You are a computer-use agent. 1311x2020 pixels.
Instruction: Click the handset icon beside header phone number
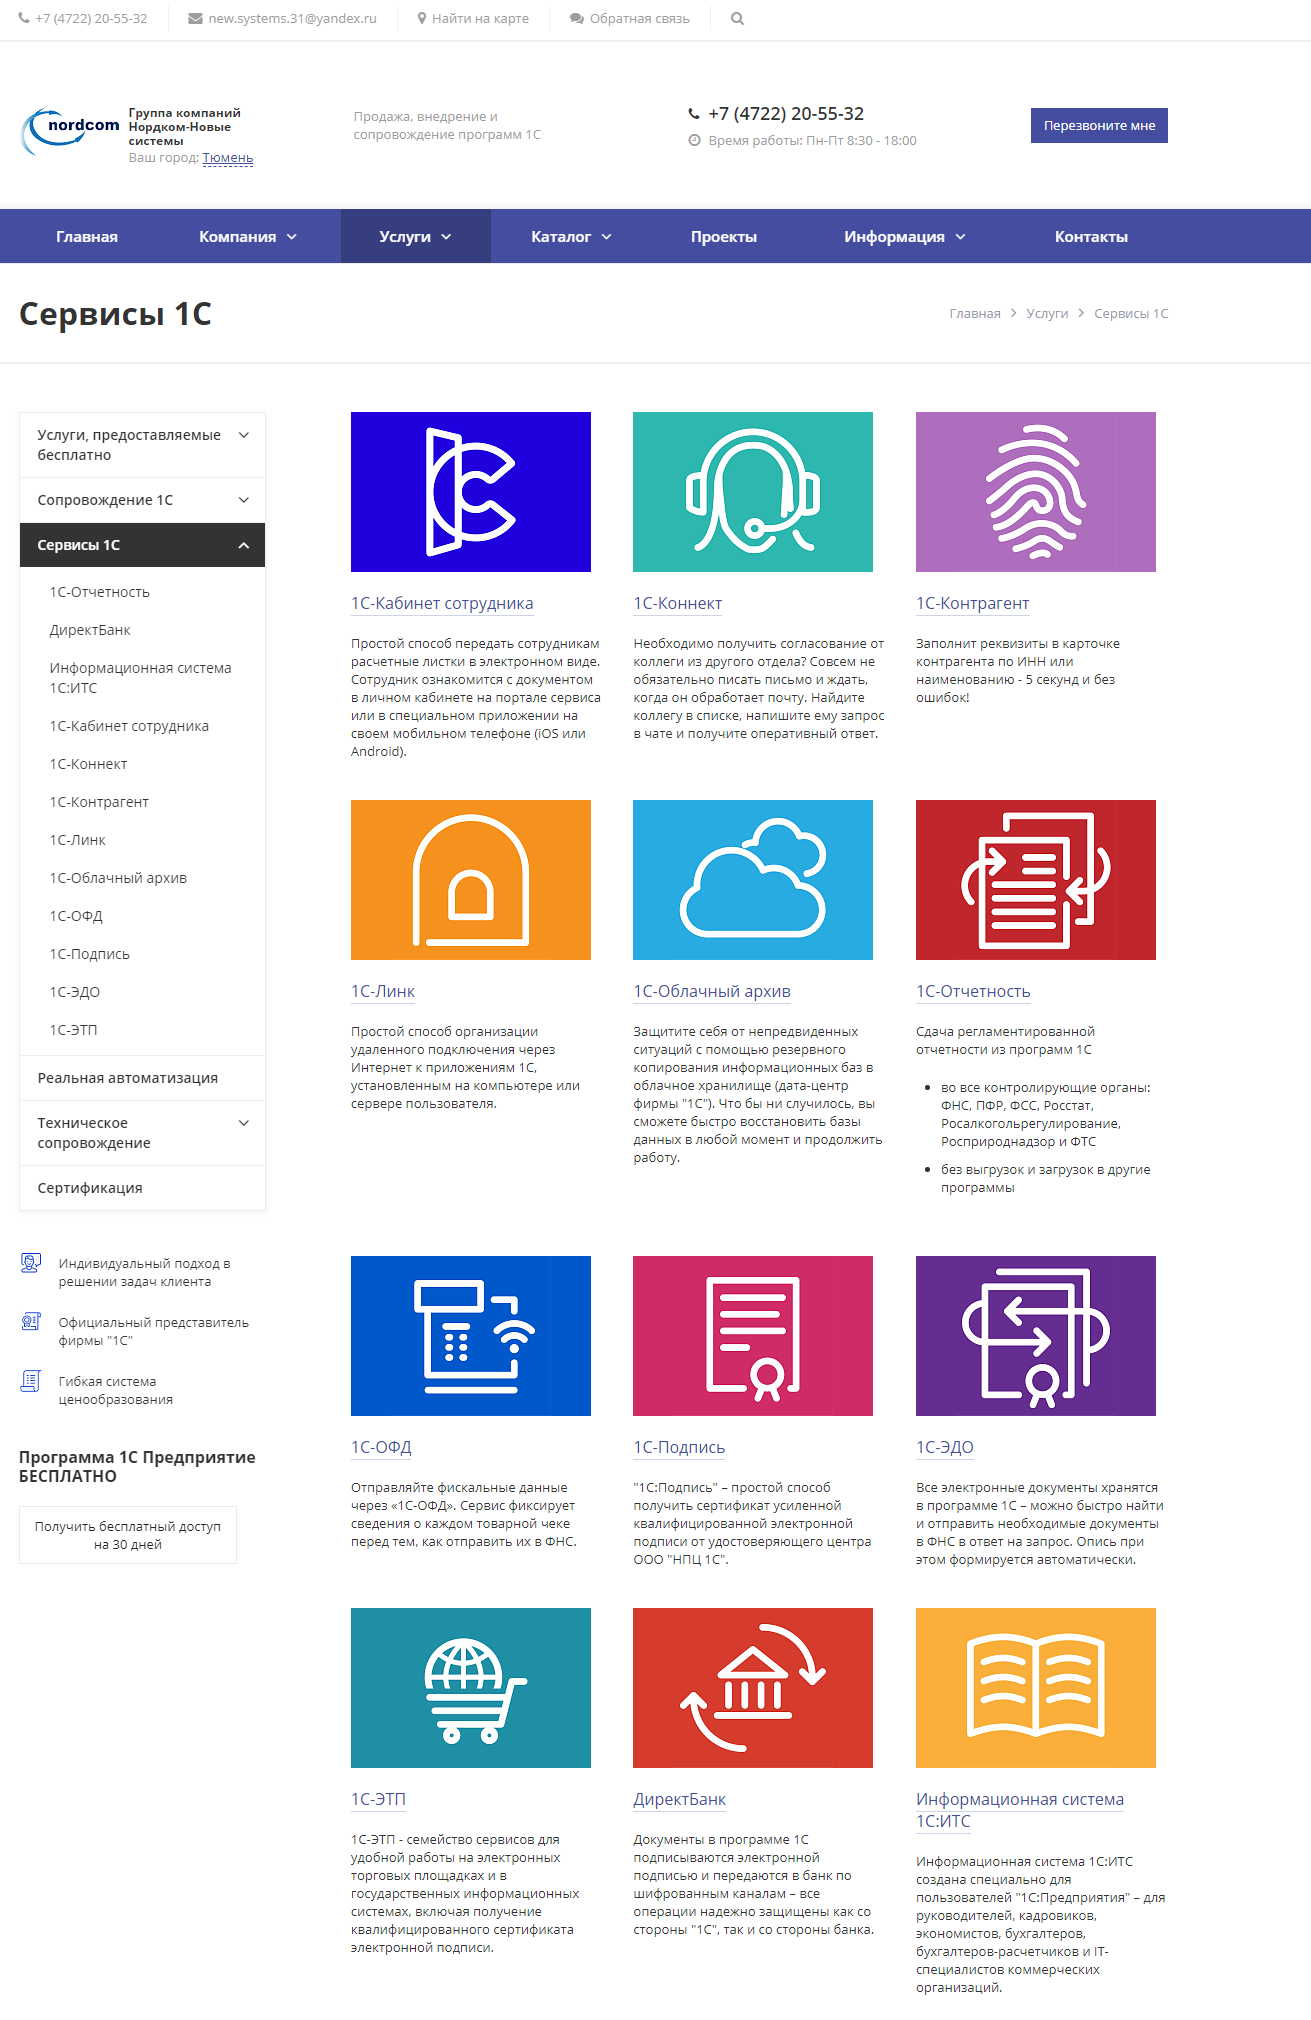point(694,114)
